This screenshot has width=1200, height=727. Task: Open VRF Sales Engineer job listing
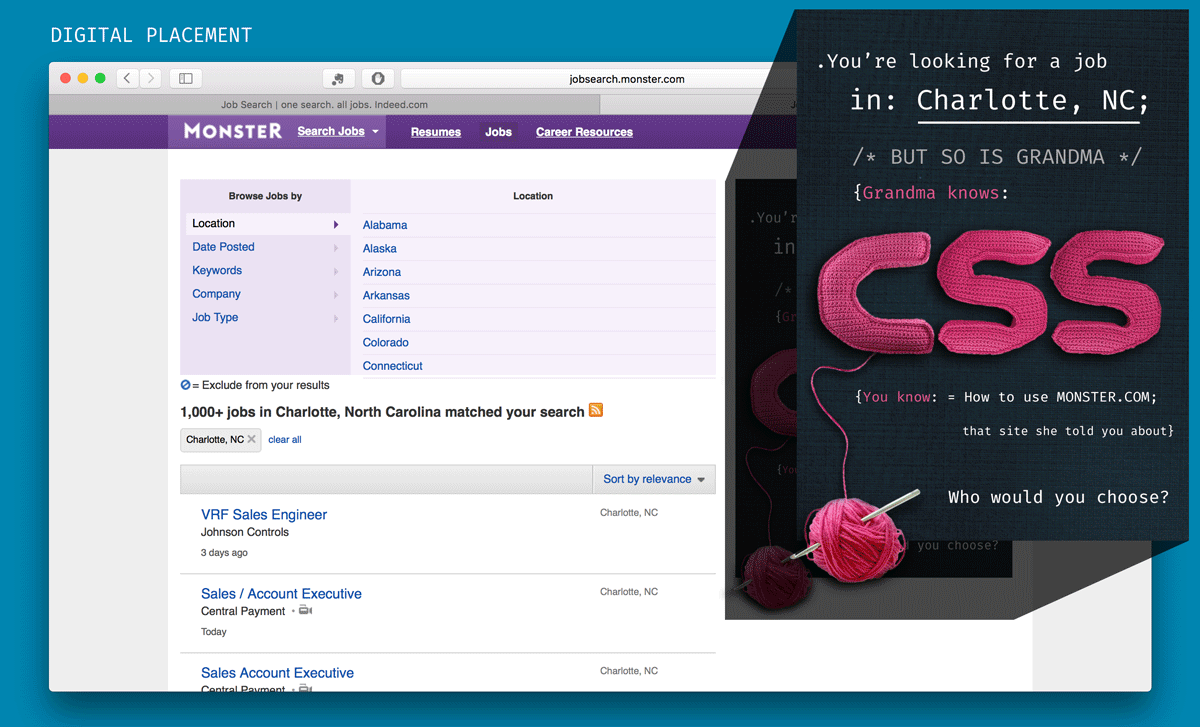click(x=264, y=514)
